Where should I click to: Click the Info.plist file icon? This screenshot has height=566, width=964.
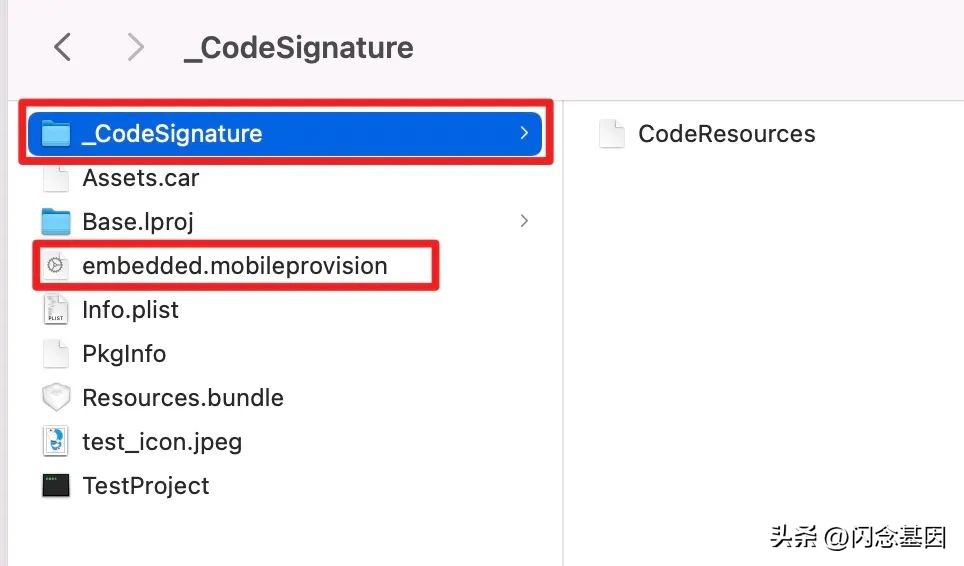pos(56,310)
